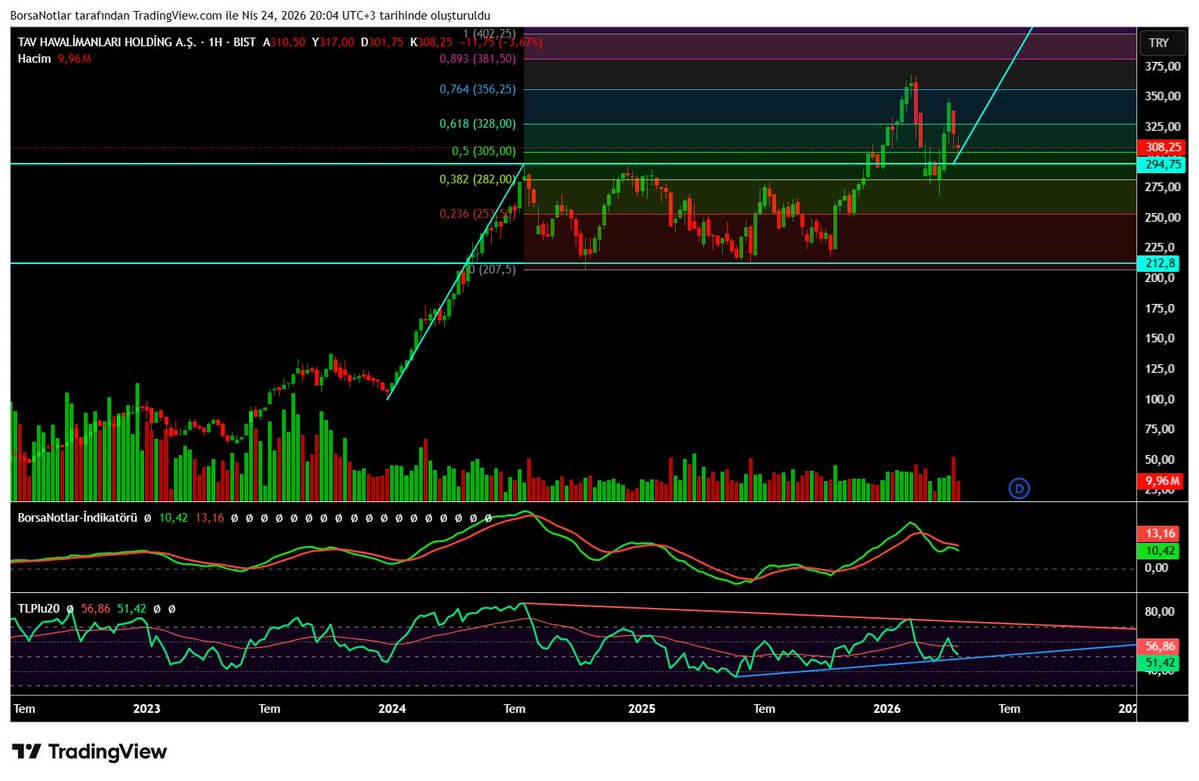The height and width of the screenshot is (781, 1199).
Task: Click the red 9,96M volume axis tag
Action: point(1162,481)
